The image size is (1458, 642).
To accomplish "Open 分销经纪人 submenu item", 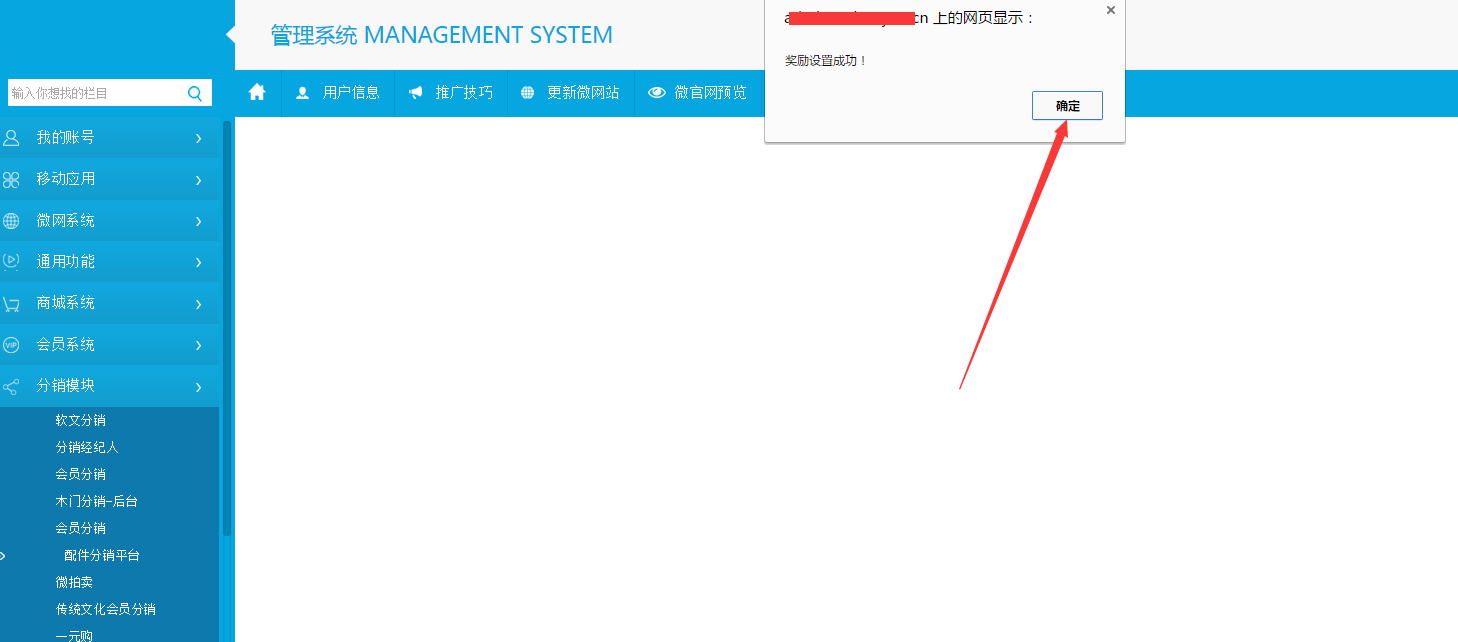I will (87, 447).
